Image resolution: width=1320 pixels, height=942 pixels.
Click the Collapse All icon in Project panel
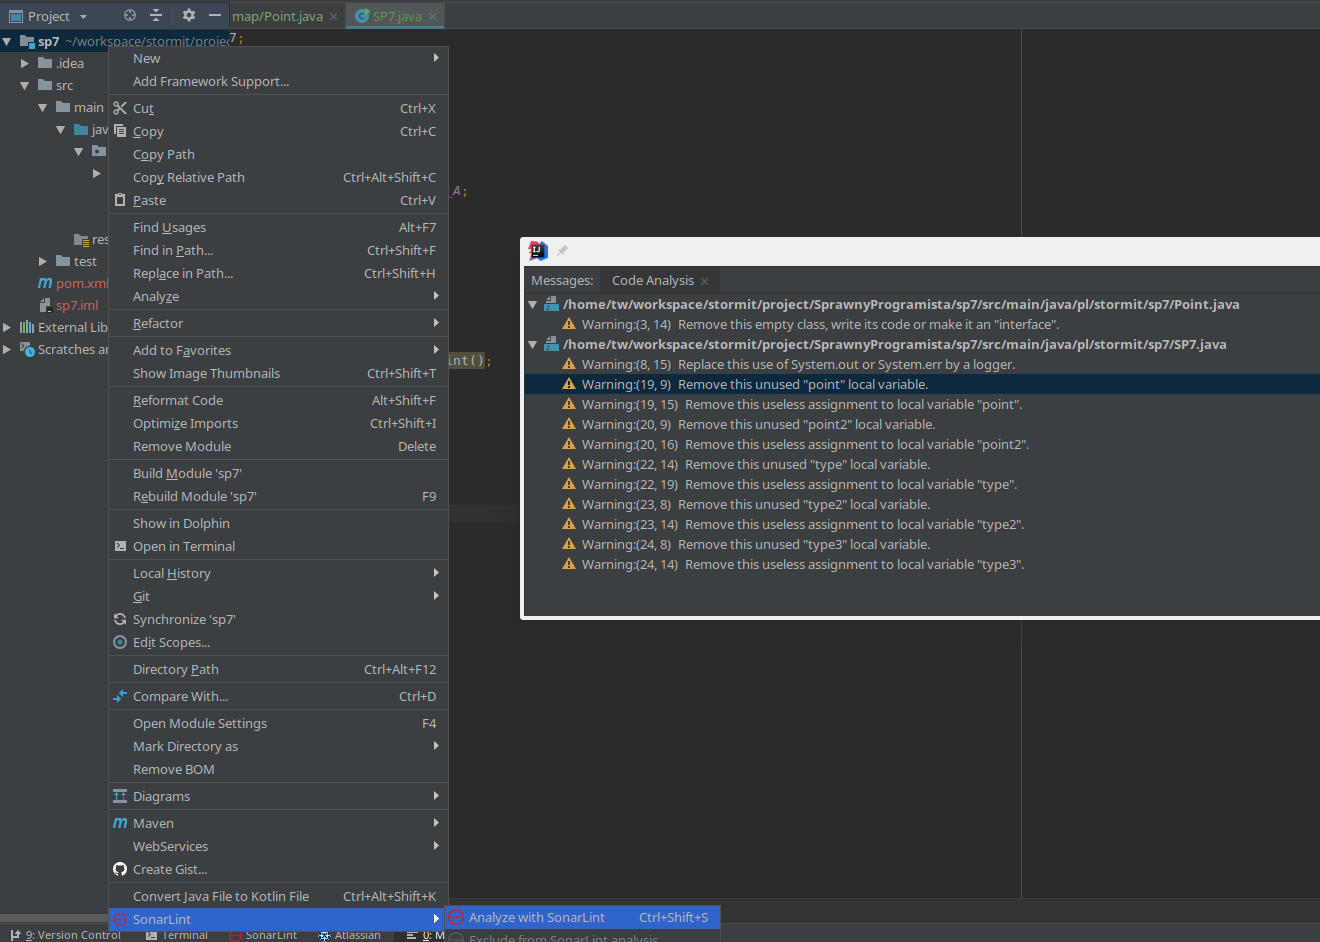tap(156, 16)
